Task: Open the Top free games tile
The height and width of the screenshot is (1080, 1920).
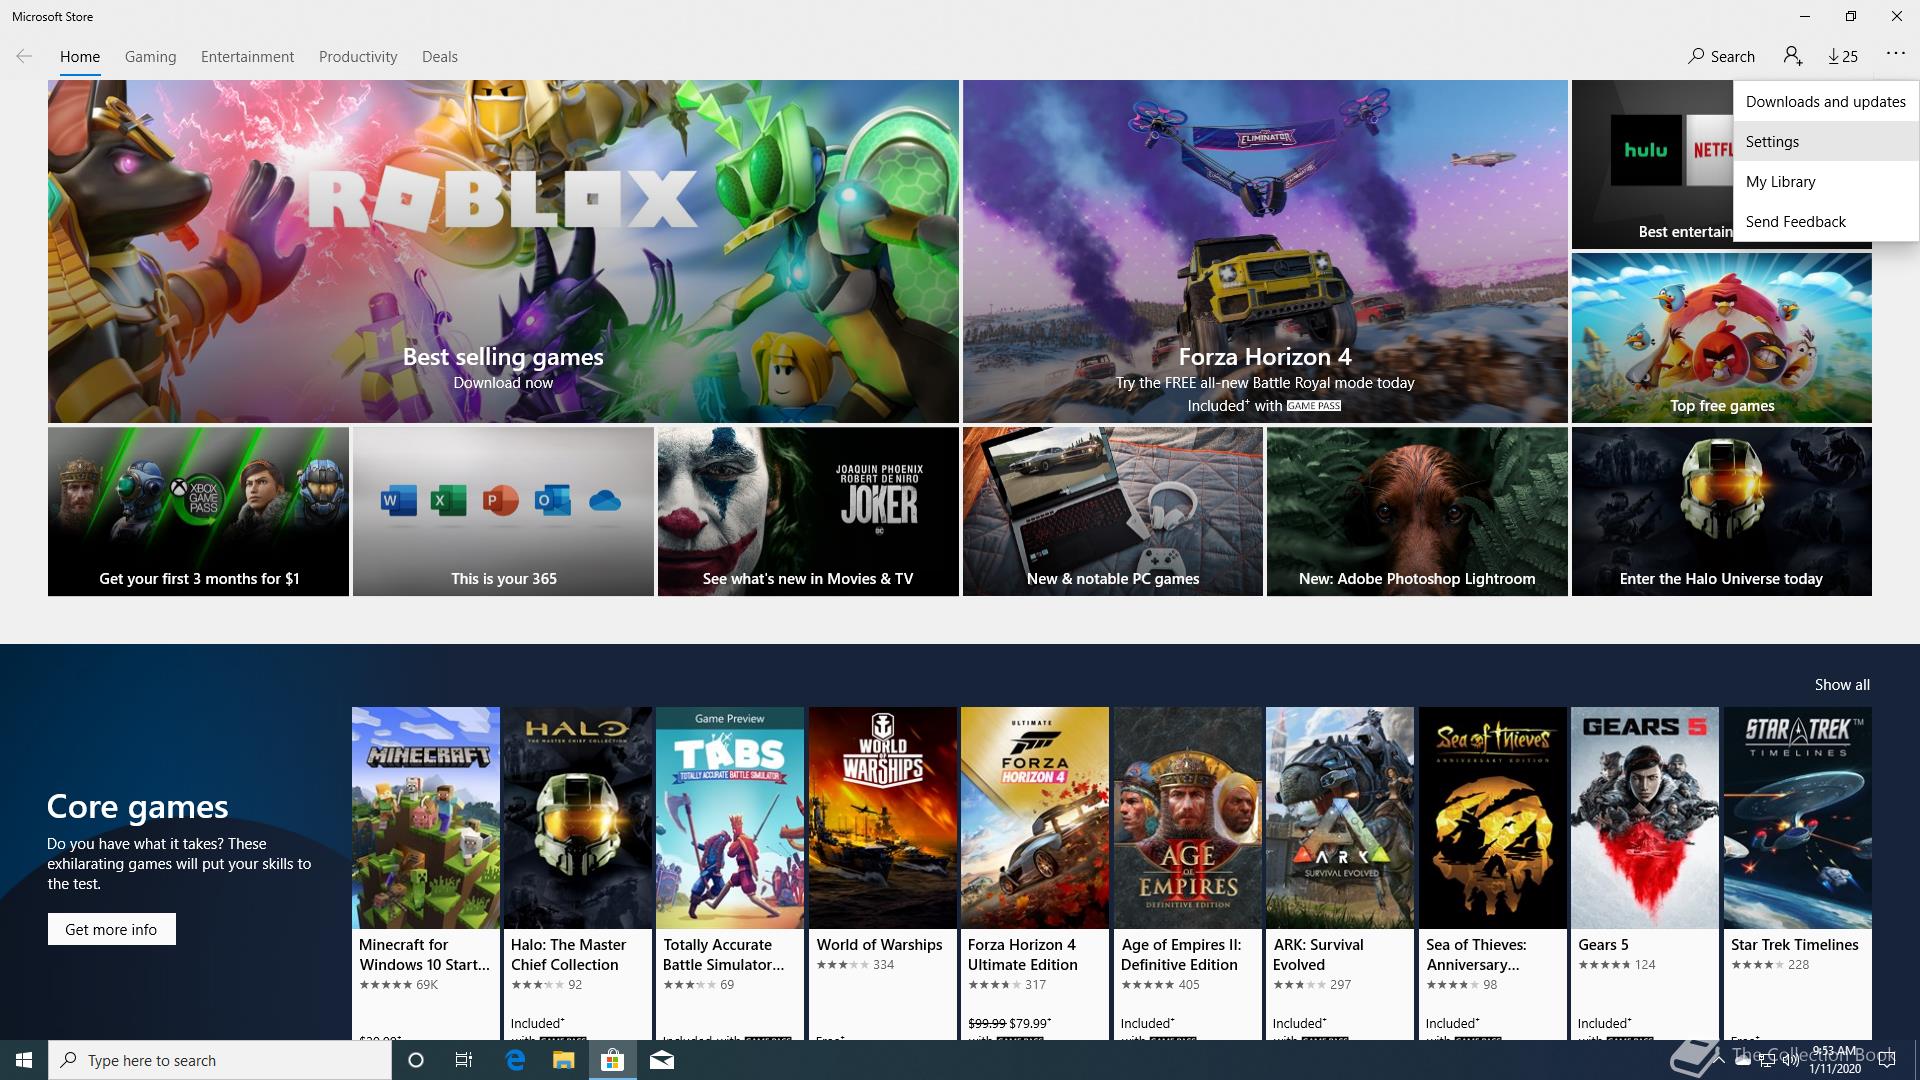Action: point(1721,338)
